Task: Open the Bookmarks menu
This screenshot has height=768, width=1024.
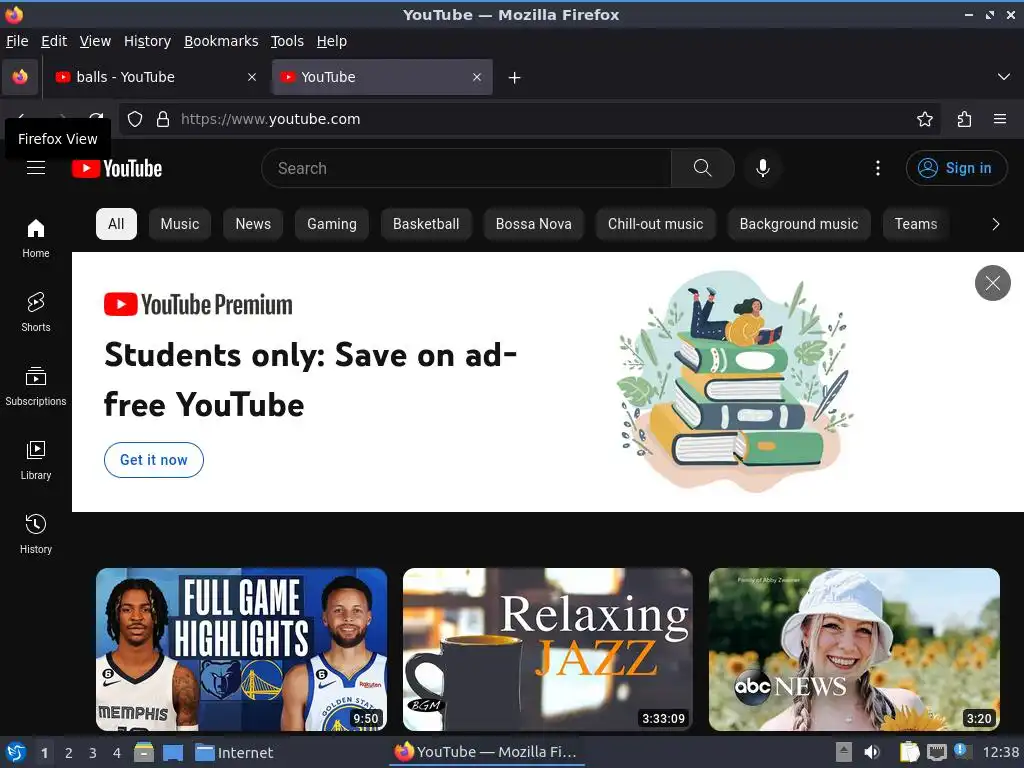Action: [221, 41]
